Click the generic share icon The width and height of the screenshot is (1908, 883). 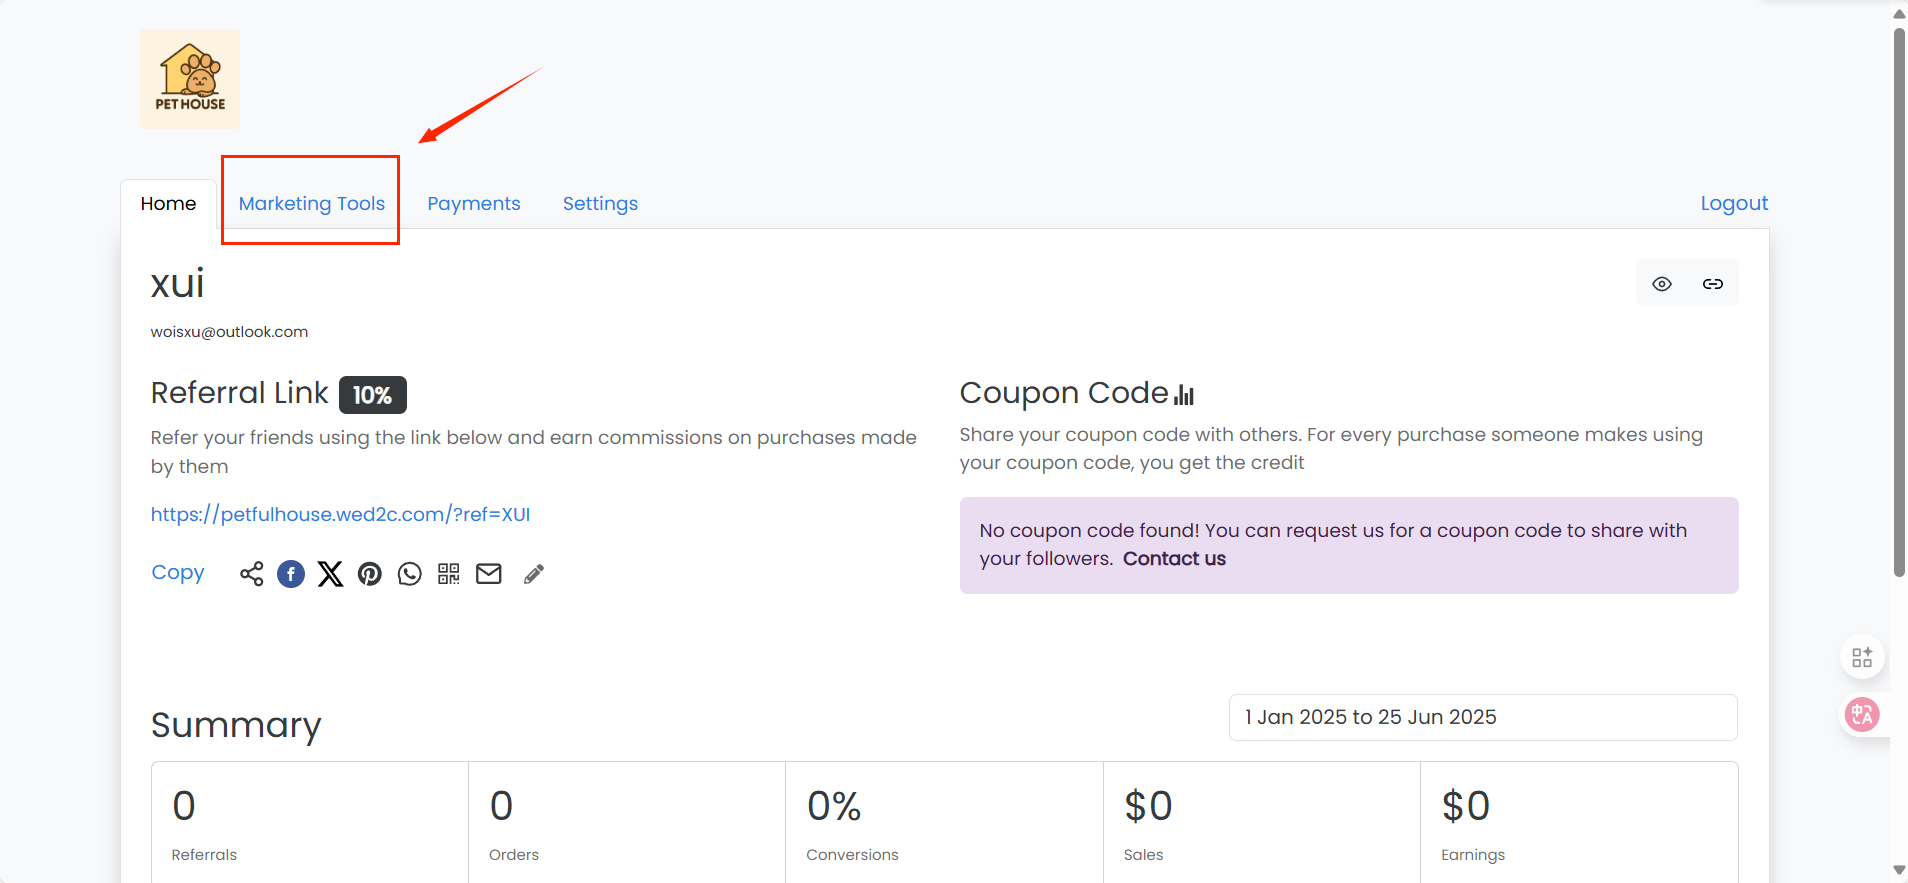click(x=252, y=574)
